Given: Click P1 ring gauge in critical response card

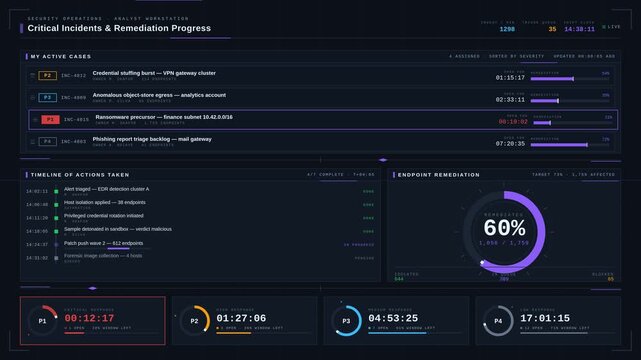Looking at the screenshot, I should (42, 321).
